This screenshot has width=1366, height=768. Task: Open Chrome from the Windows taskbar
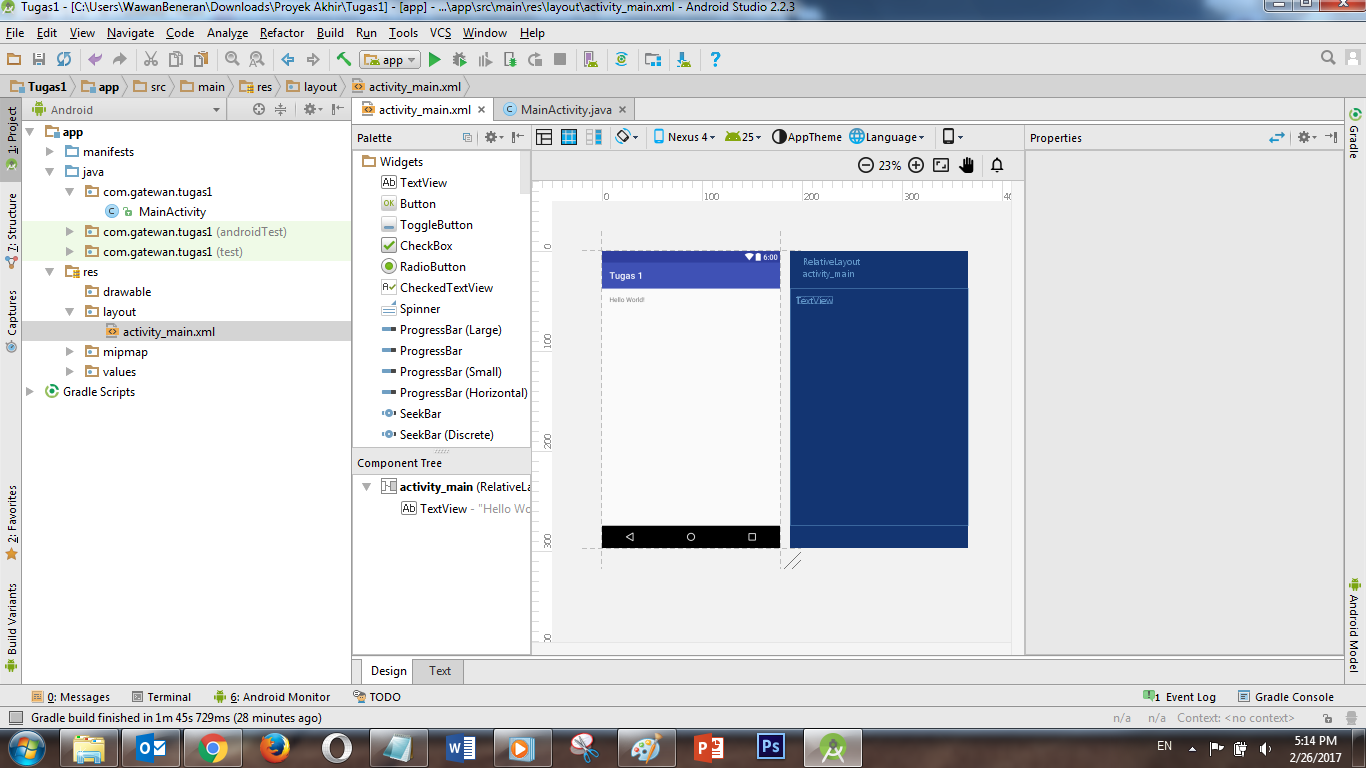211,747
